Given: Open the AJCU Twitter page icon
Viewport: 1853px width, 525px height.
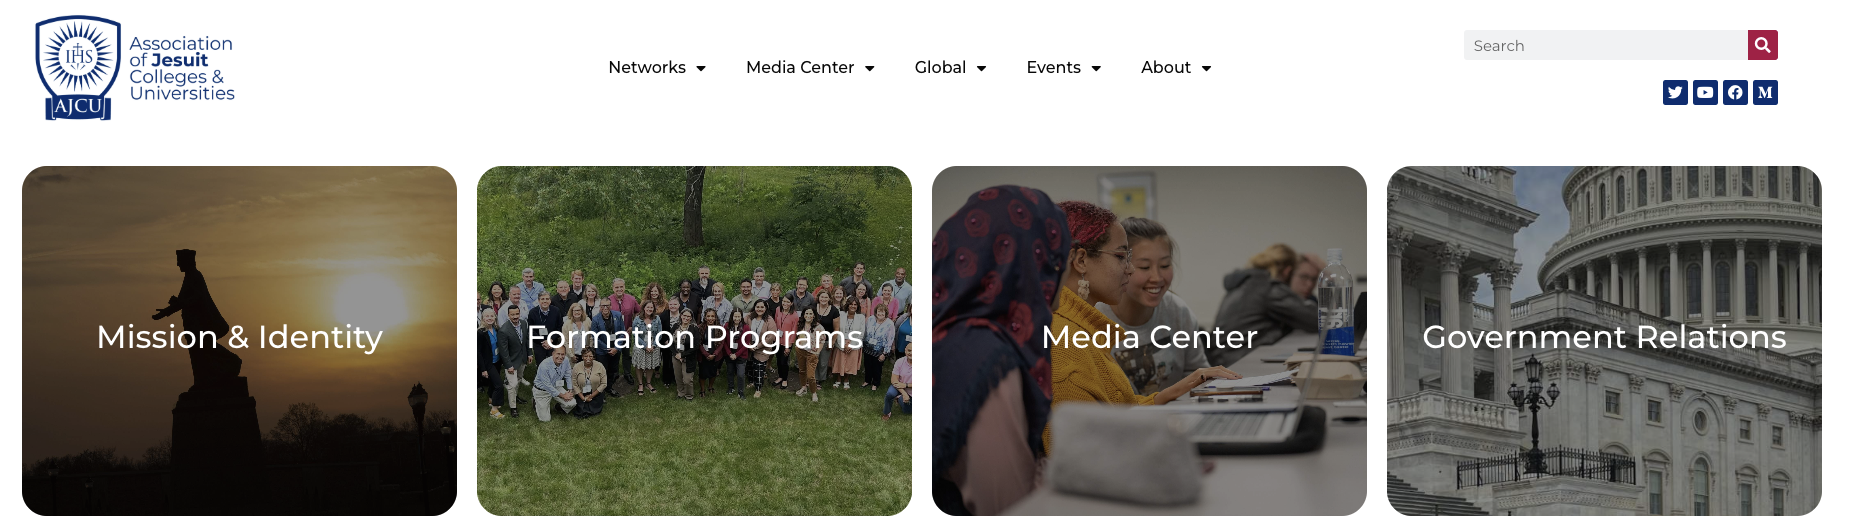Looking at the screenshot, I should coord(1675,92).
